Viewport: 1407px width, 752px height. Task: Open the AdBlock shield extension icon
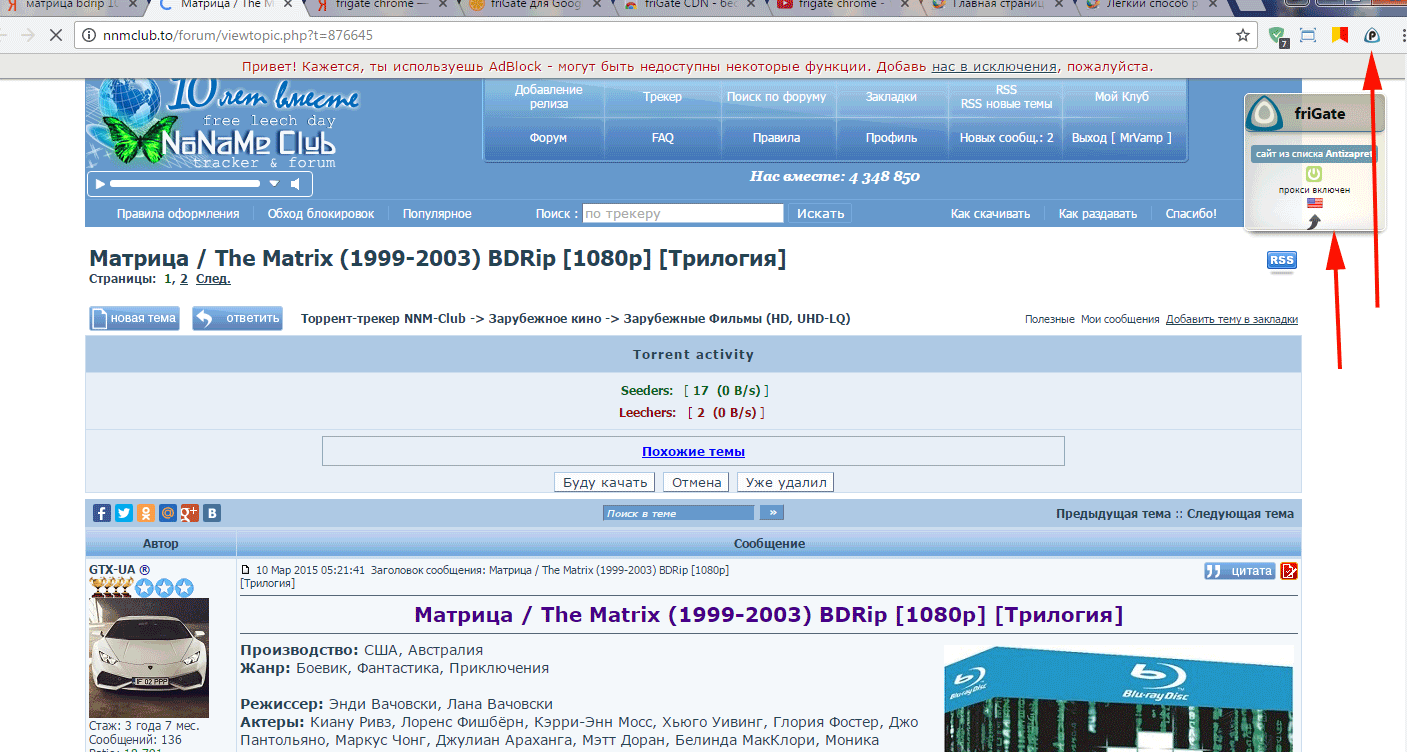1278,36
